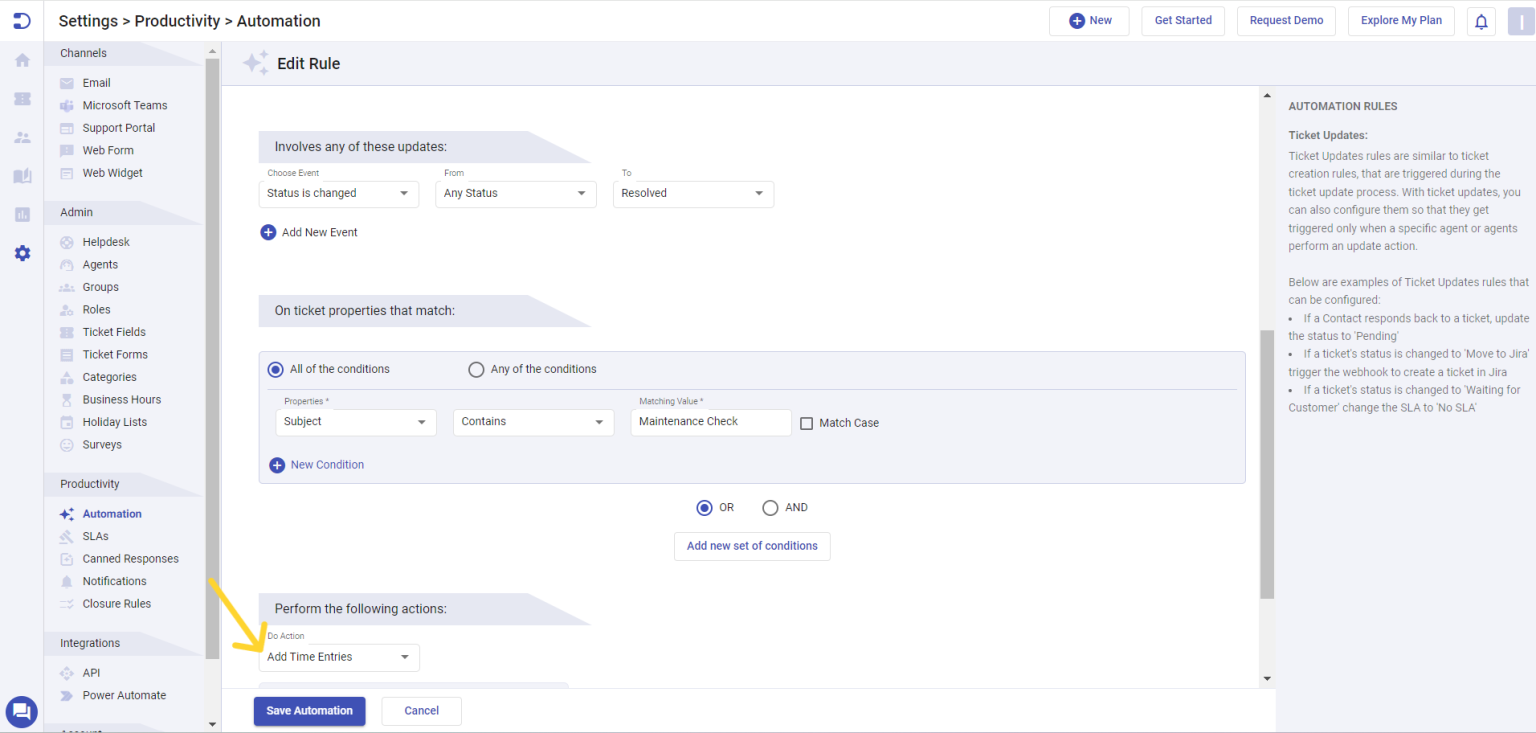
Task: Click the Add New Event link
Action: tap(309, 232)
